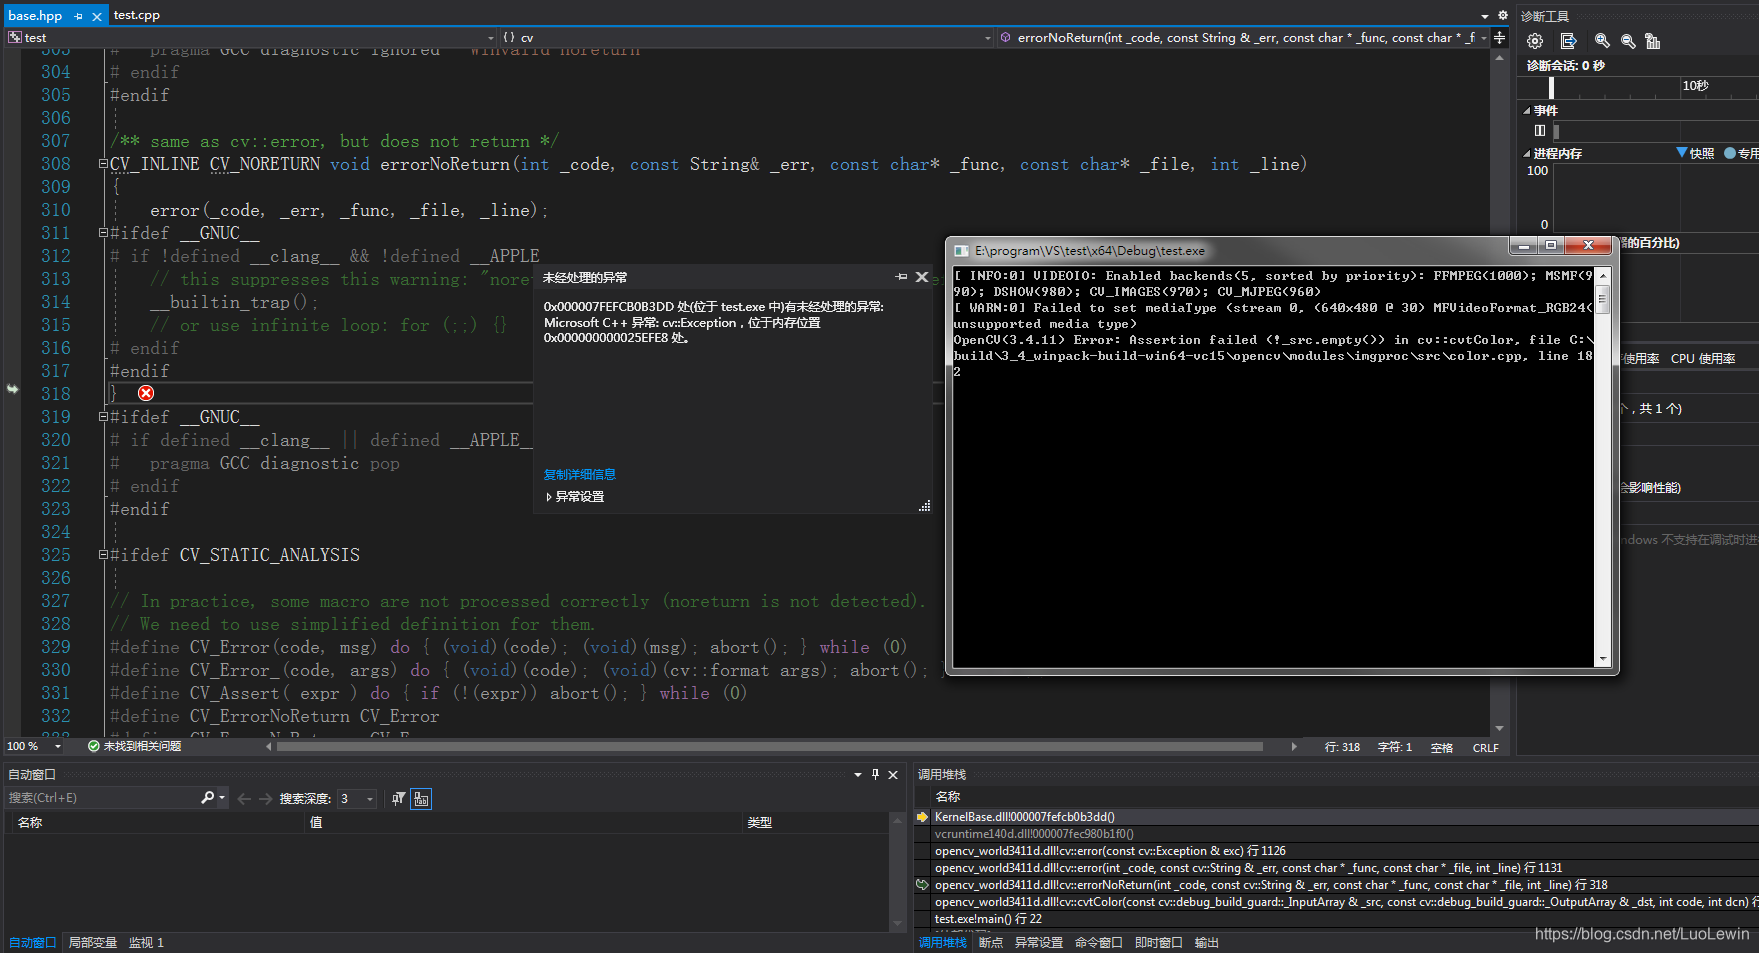The width and height of the screenshot is (1759, 953).
Task: Collapse the errorNoReturn function at line 308
Action: [x=103, y=164]
